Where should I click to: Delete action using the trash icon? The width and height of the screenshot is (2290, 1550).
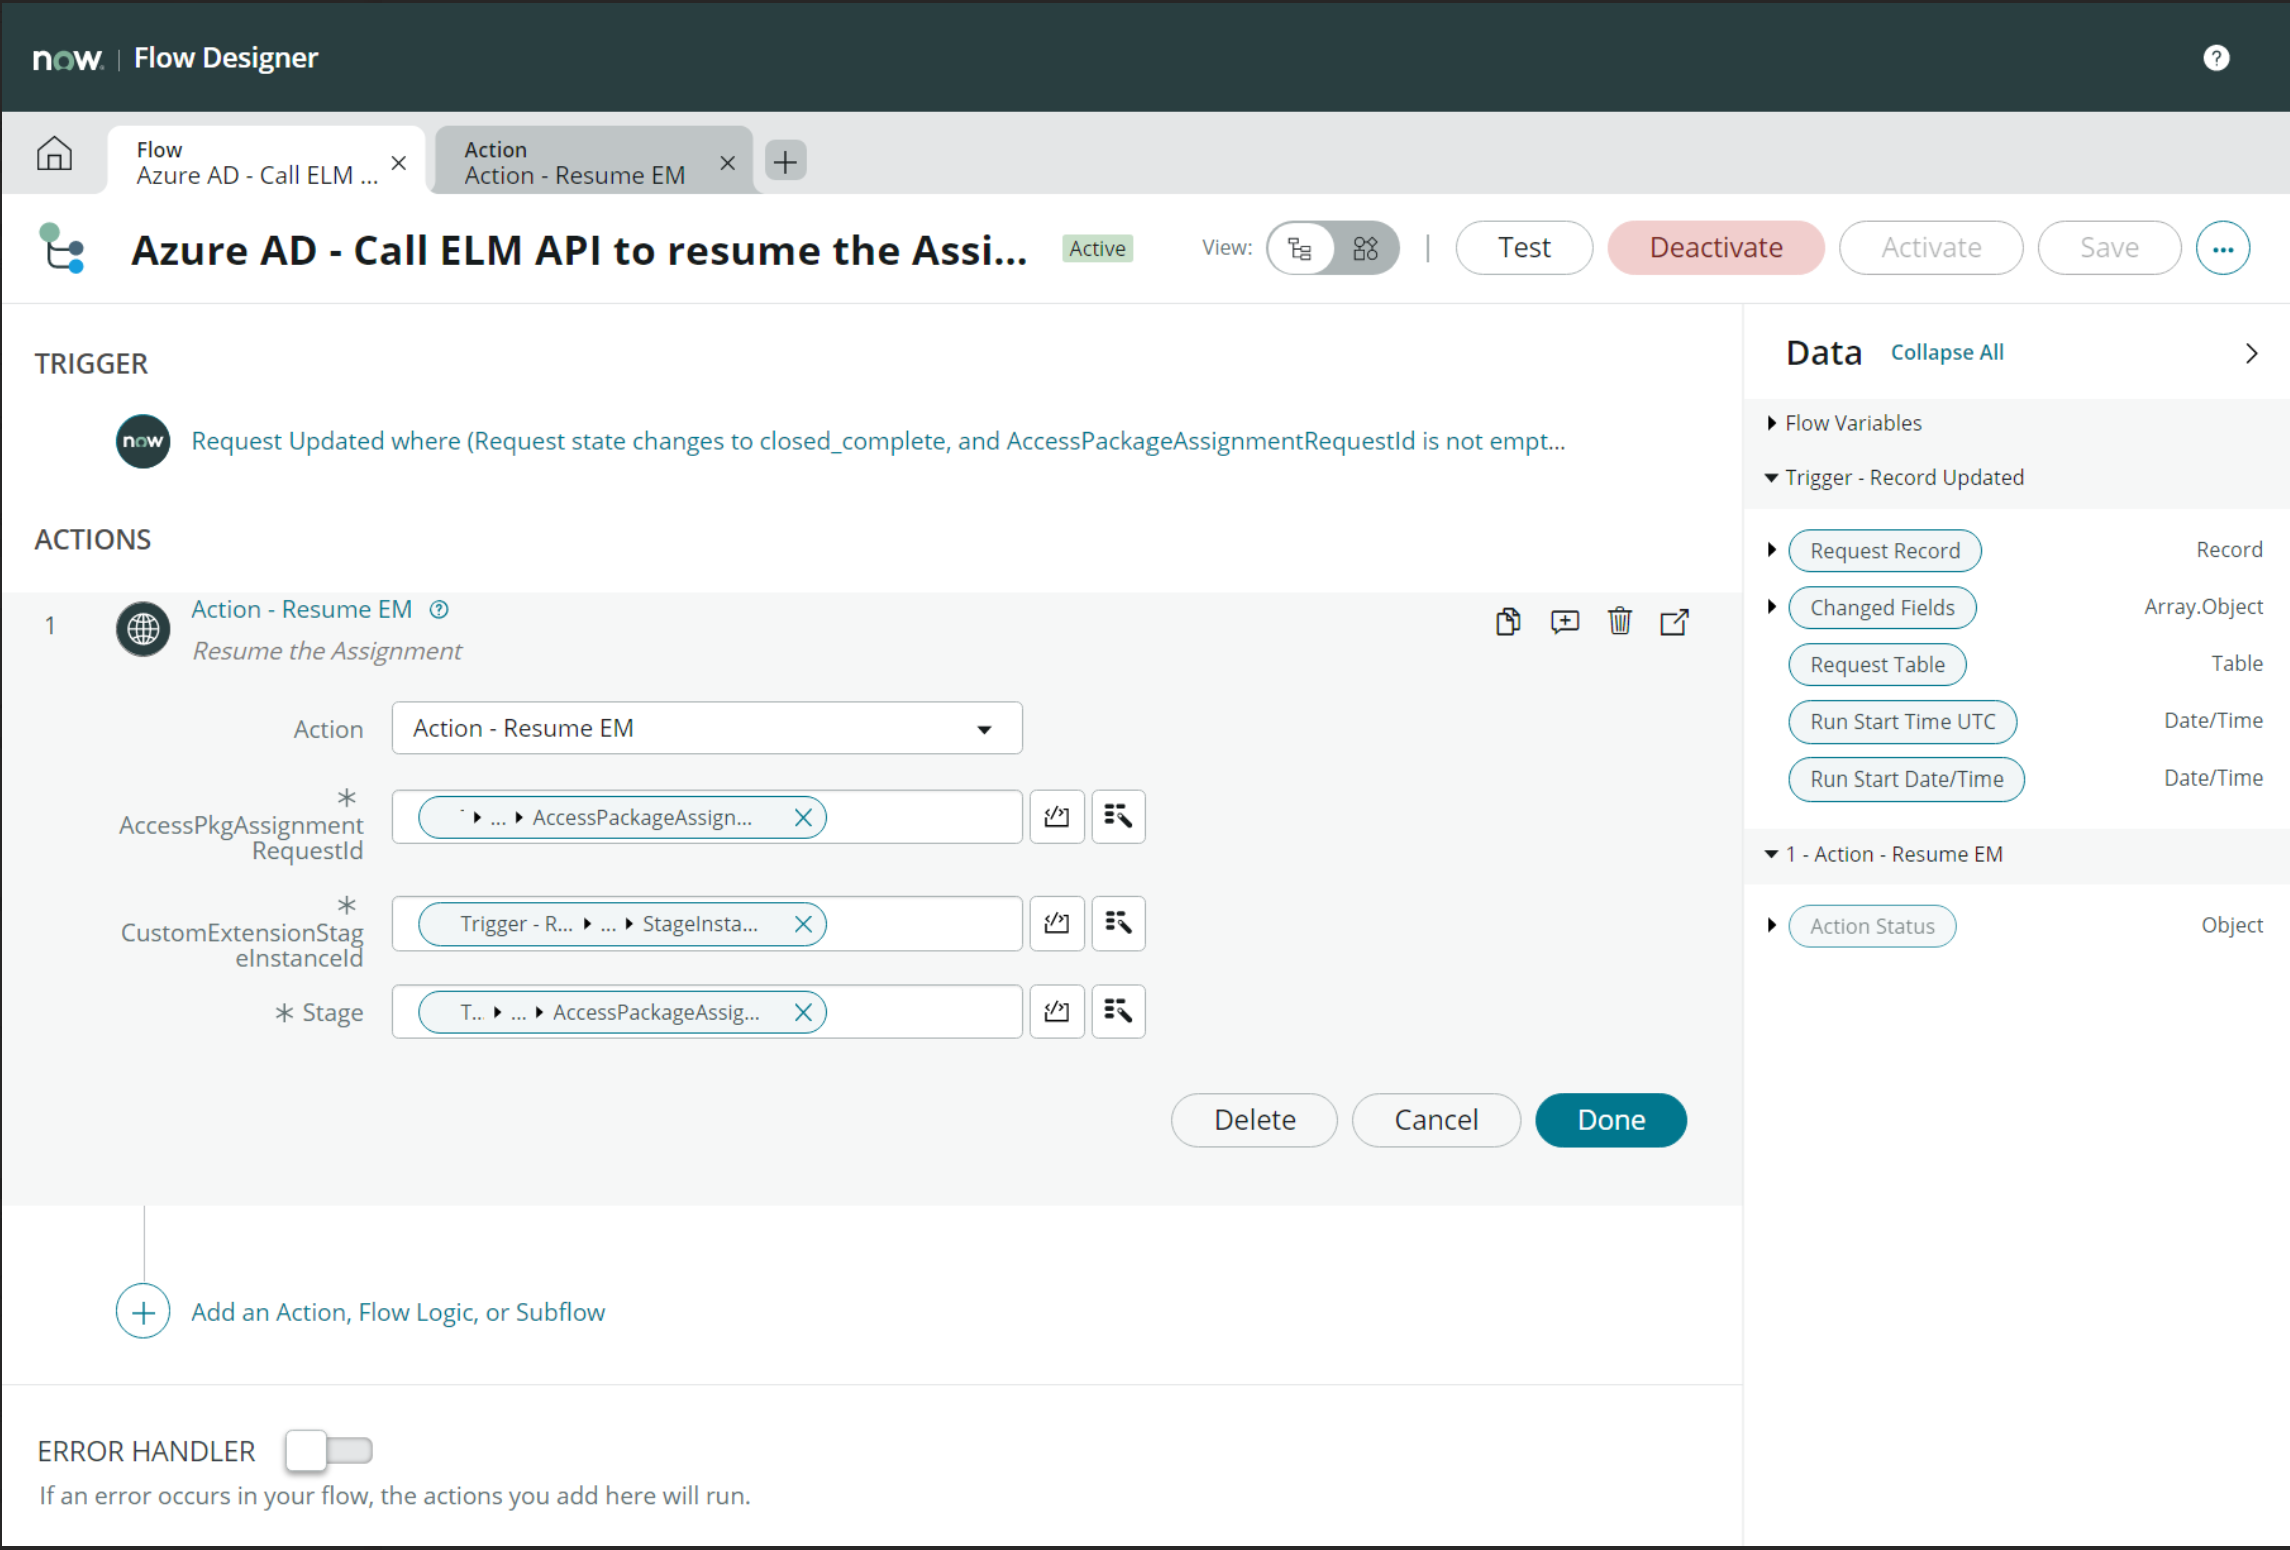tap(1620, 622)
